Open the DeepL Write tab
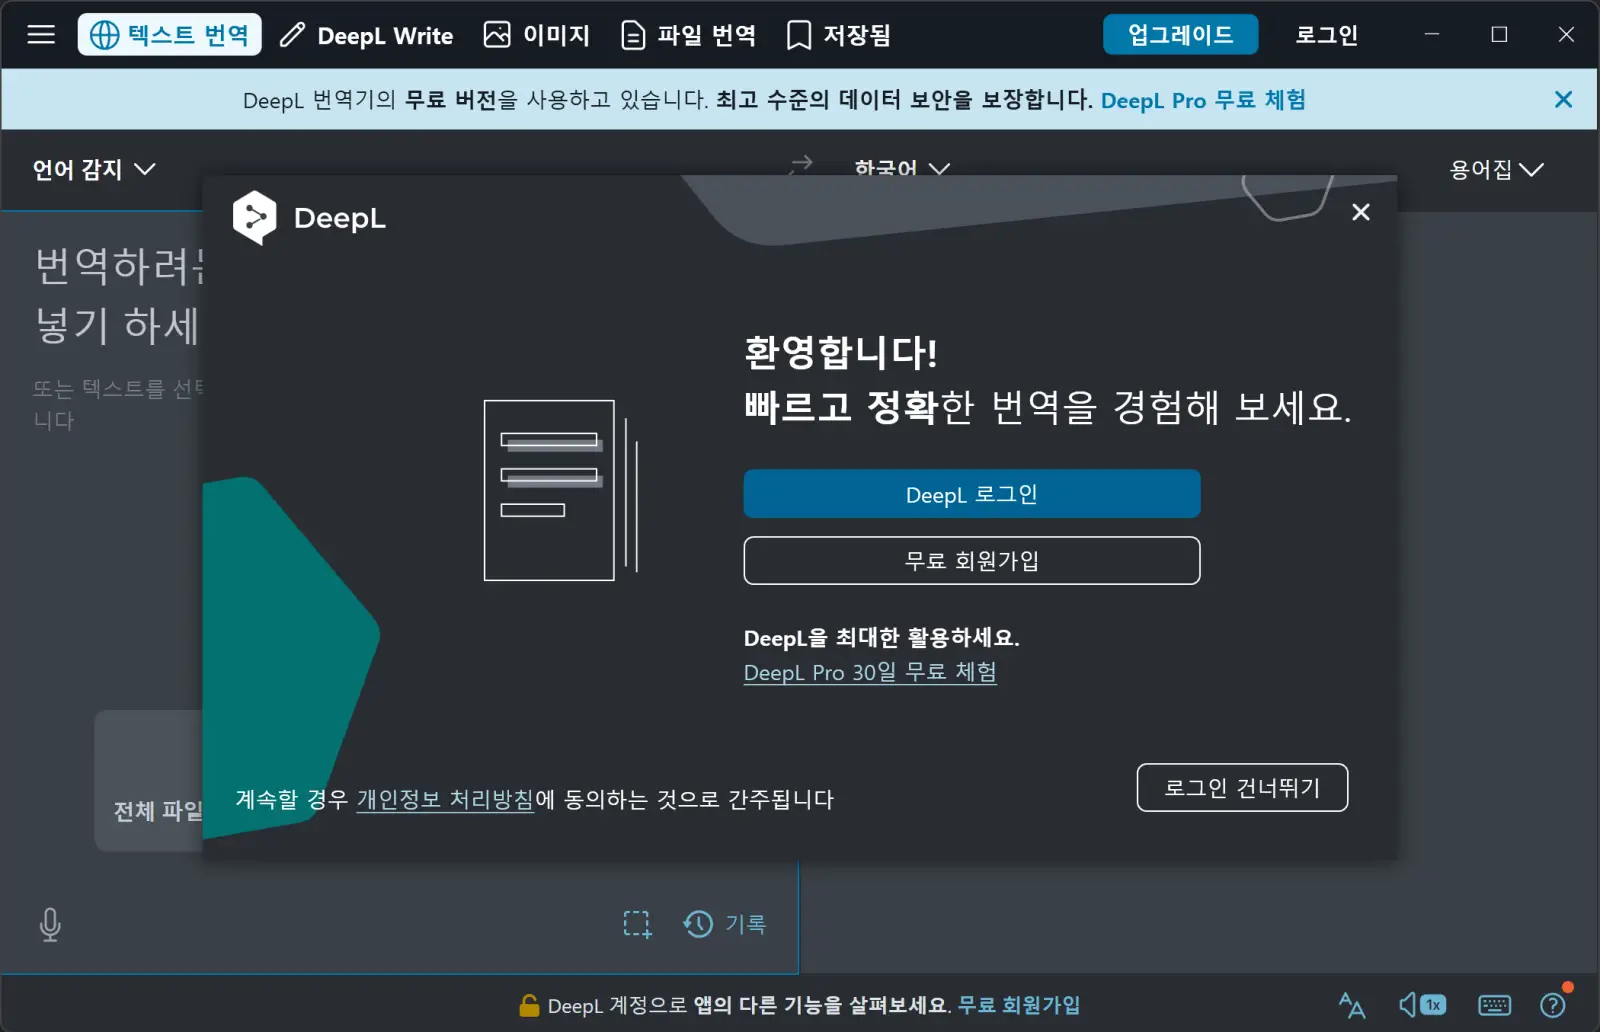1600x1032 pixels. (366, 35)
